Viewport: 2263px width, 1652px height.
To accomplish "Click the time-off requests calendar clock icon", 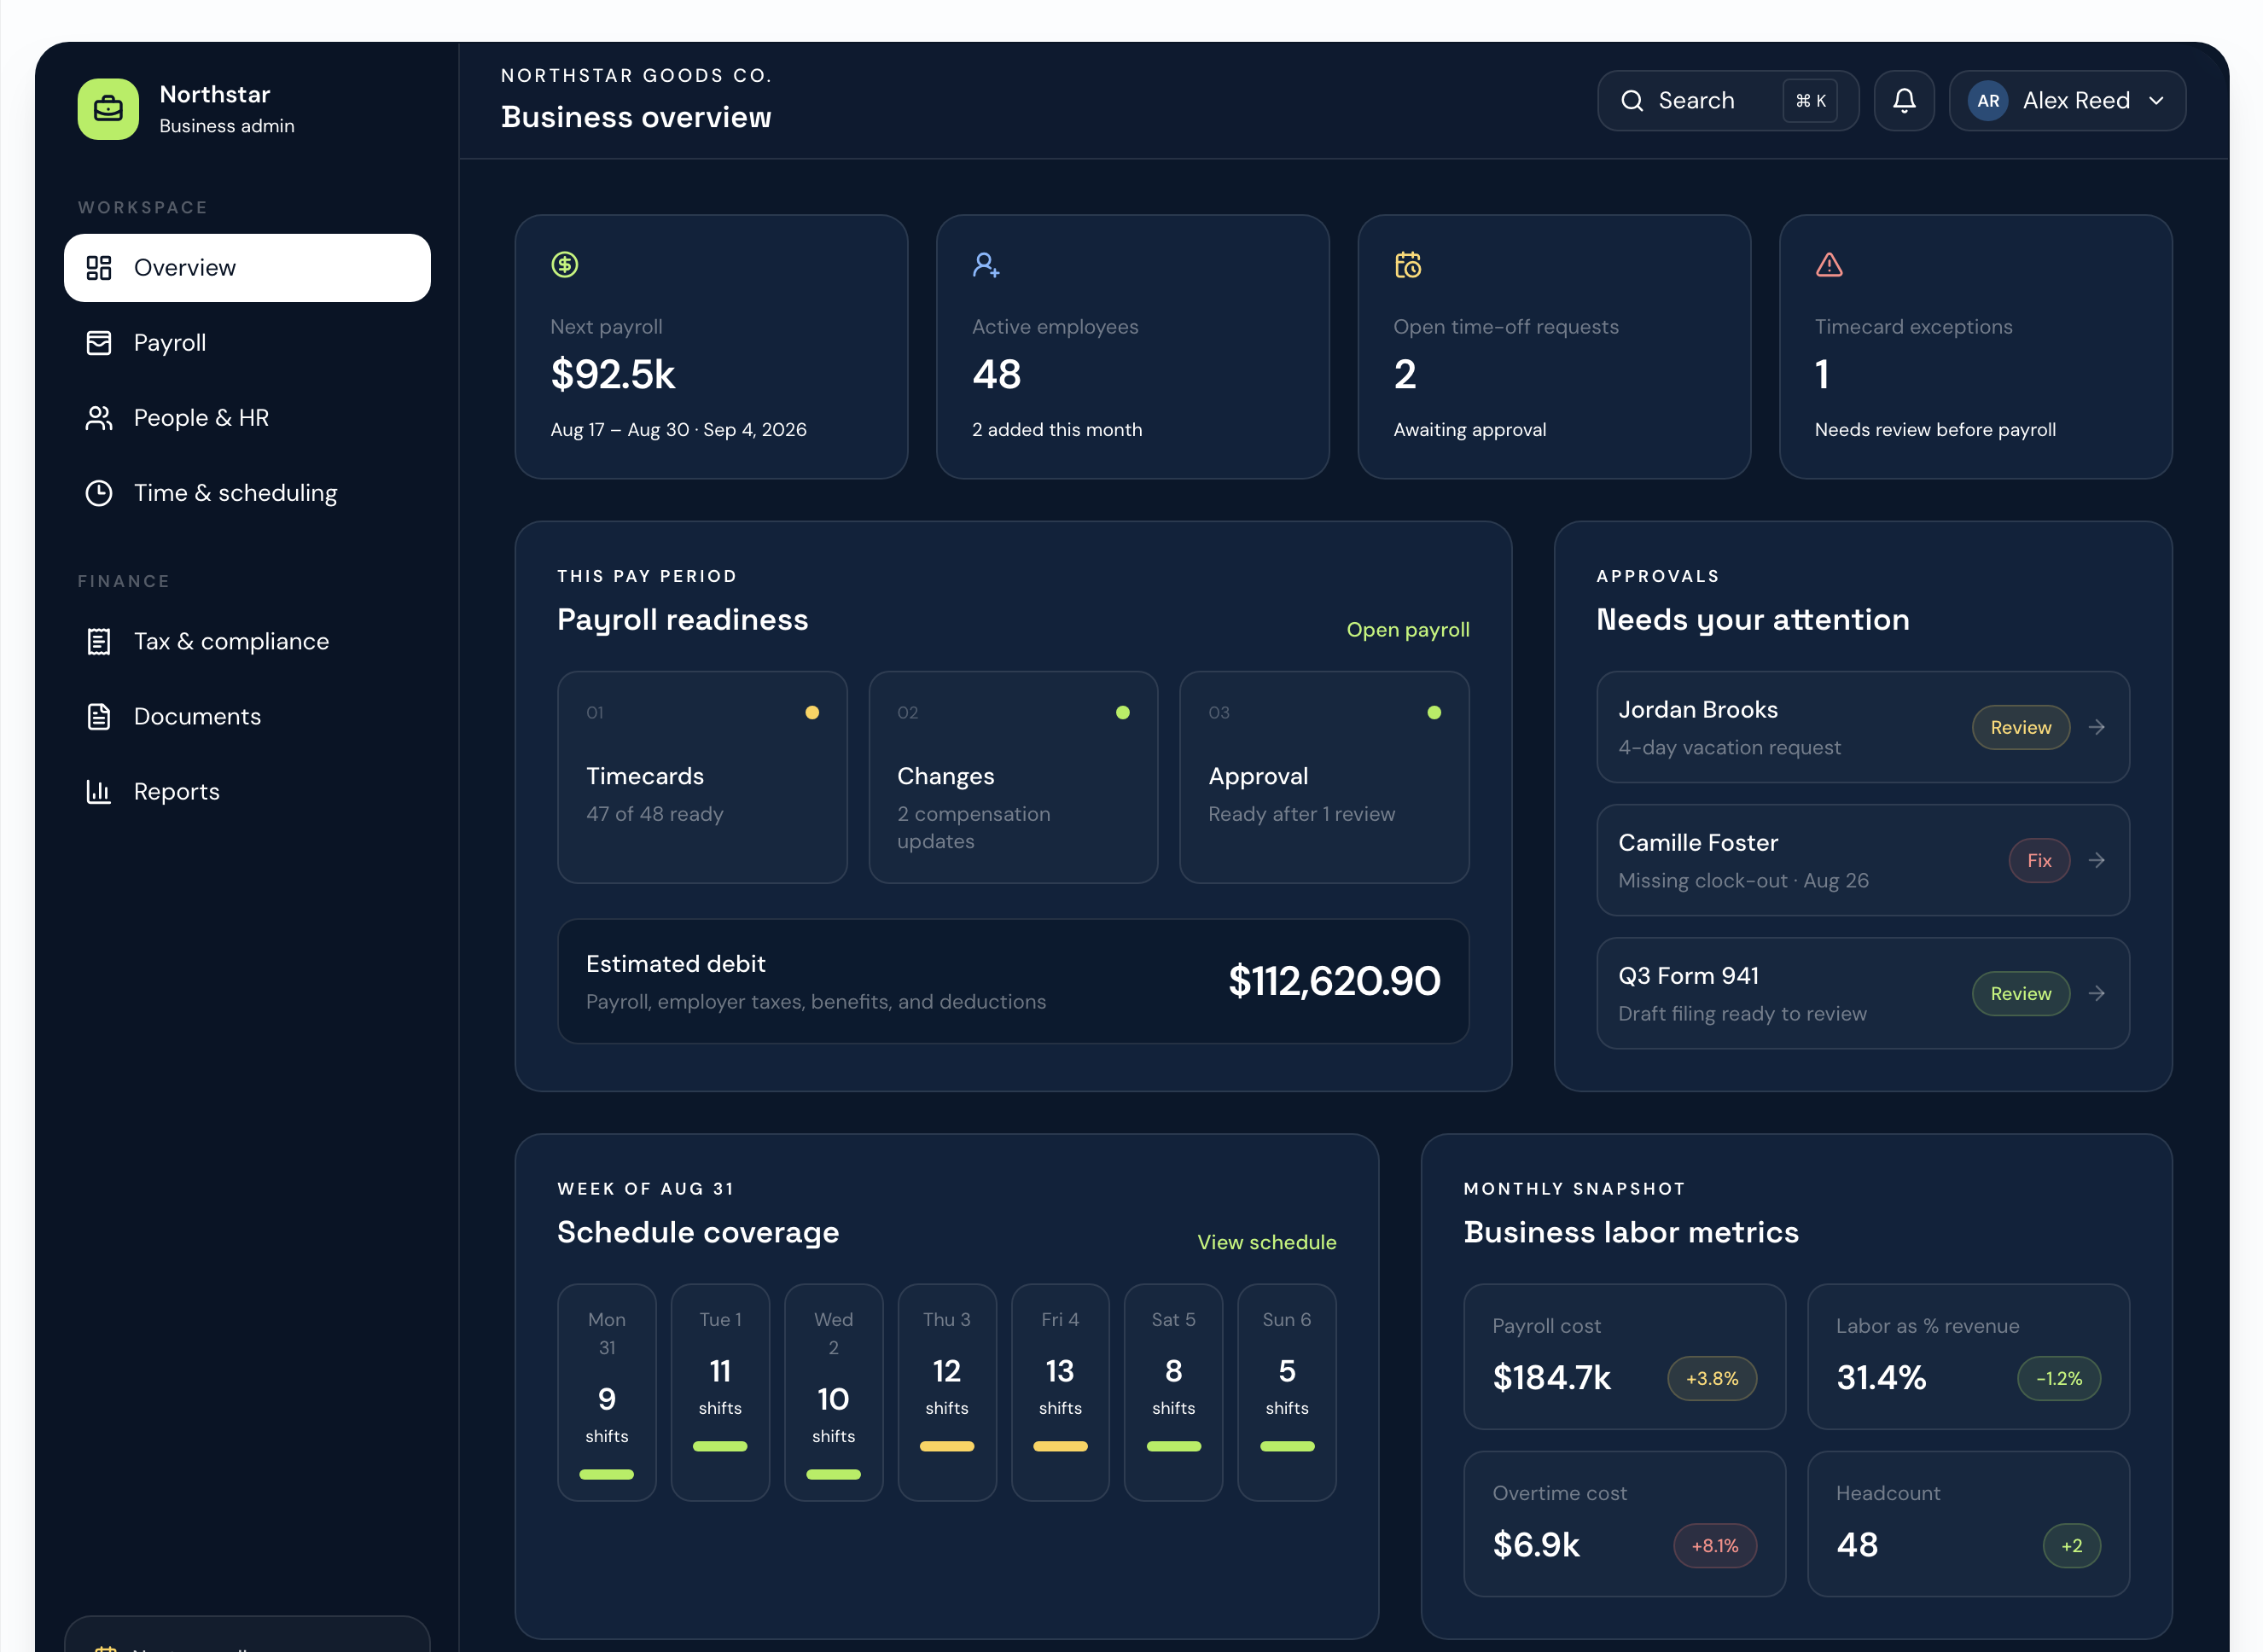I will (x=1408, y=265).
